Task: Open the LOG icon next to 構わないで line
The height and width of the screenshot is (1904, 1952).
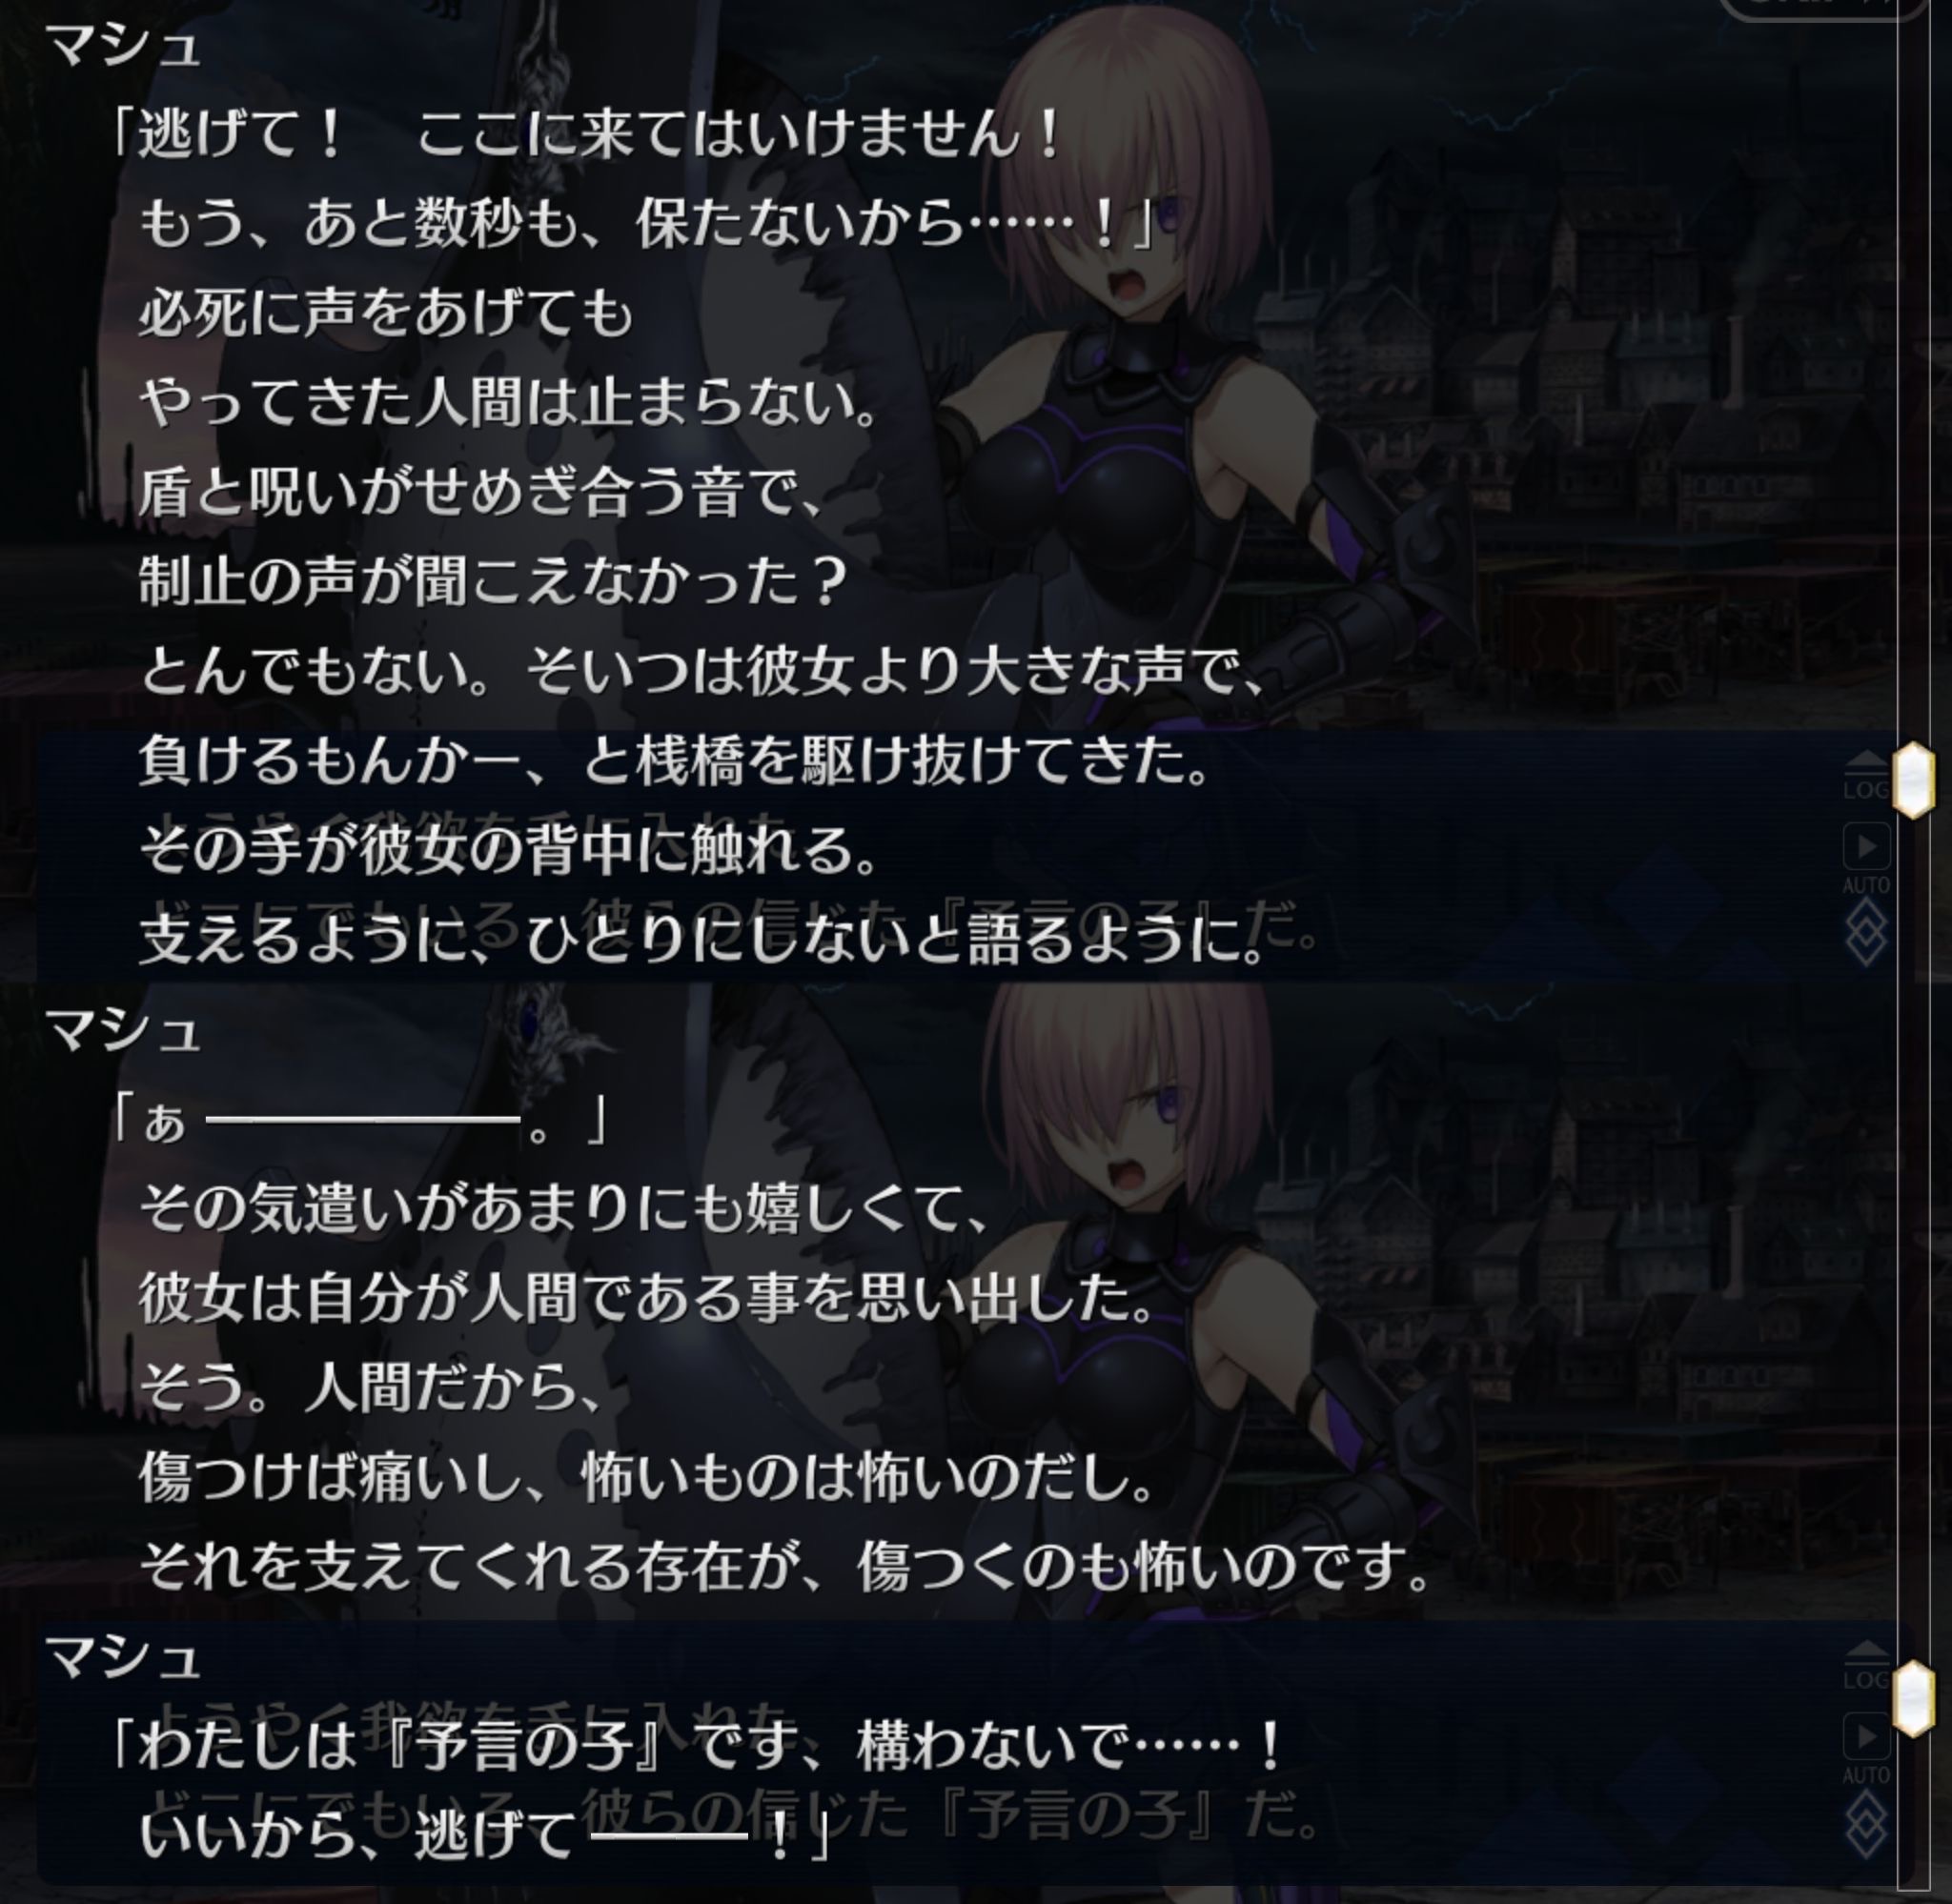Action: [x=1865, y=1667]
